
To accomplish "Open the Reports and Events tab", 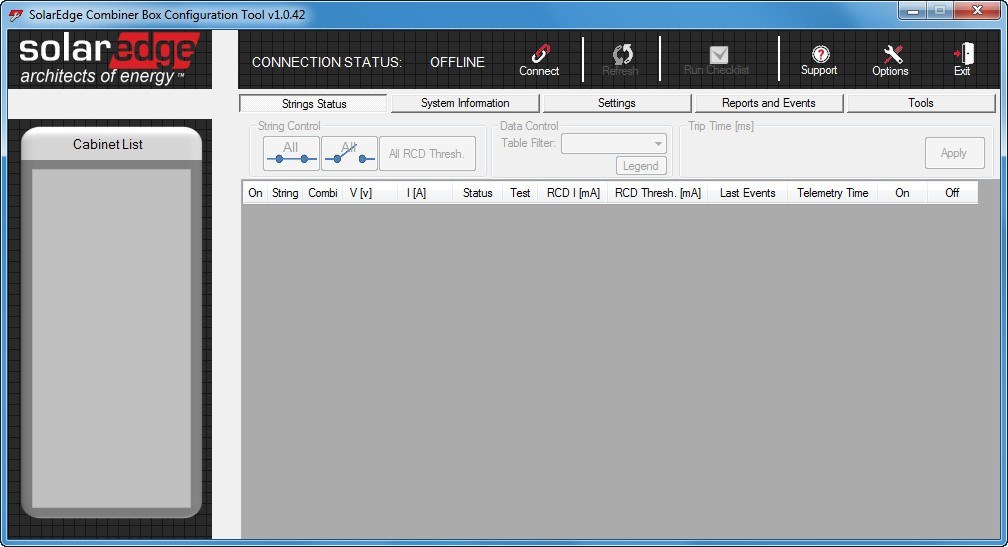I will [768, 103].
